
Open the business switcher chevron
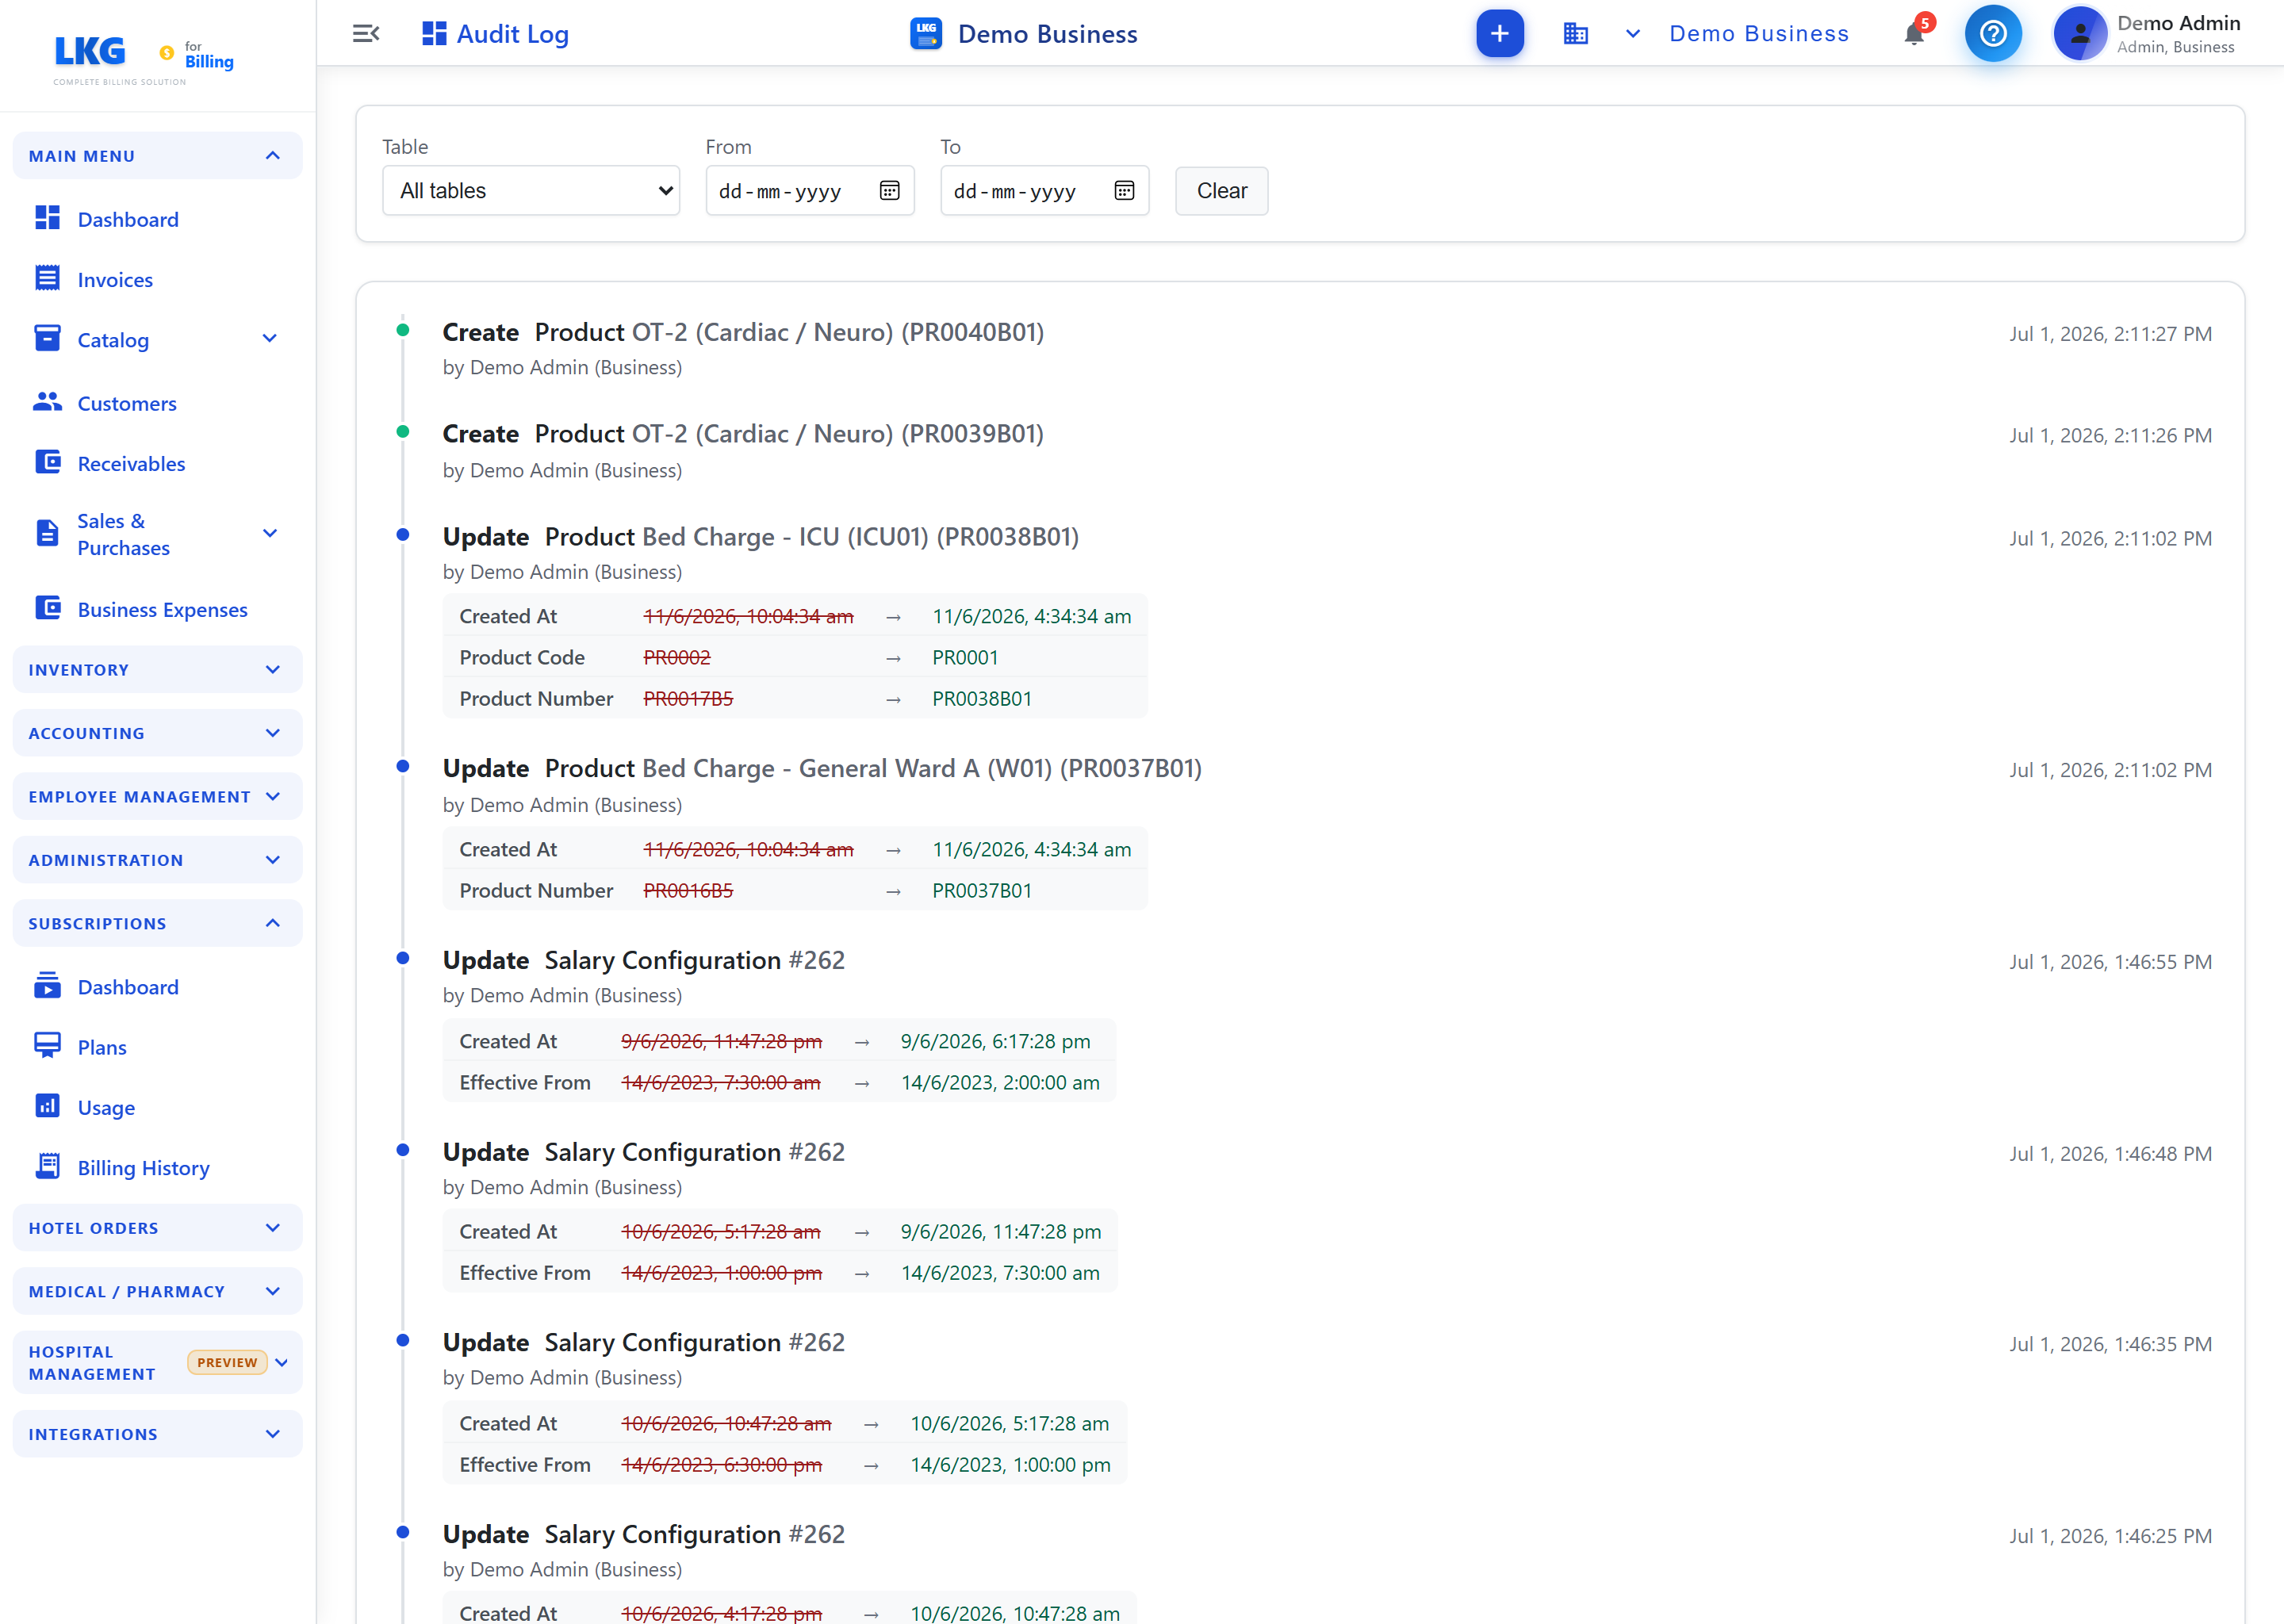(x=1632, y=34)
